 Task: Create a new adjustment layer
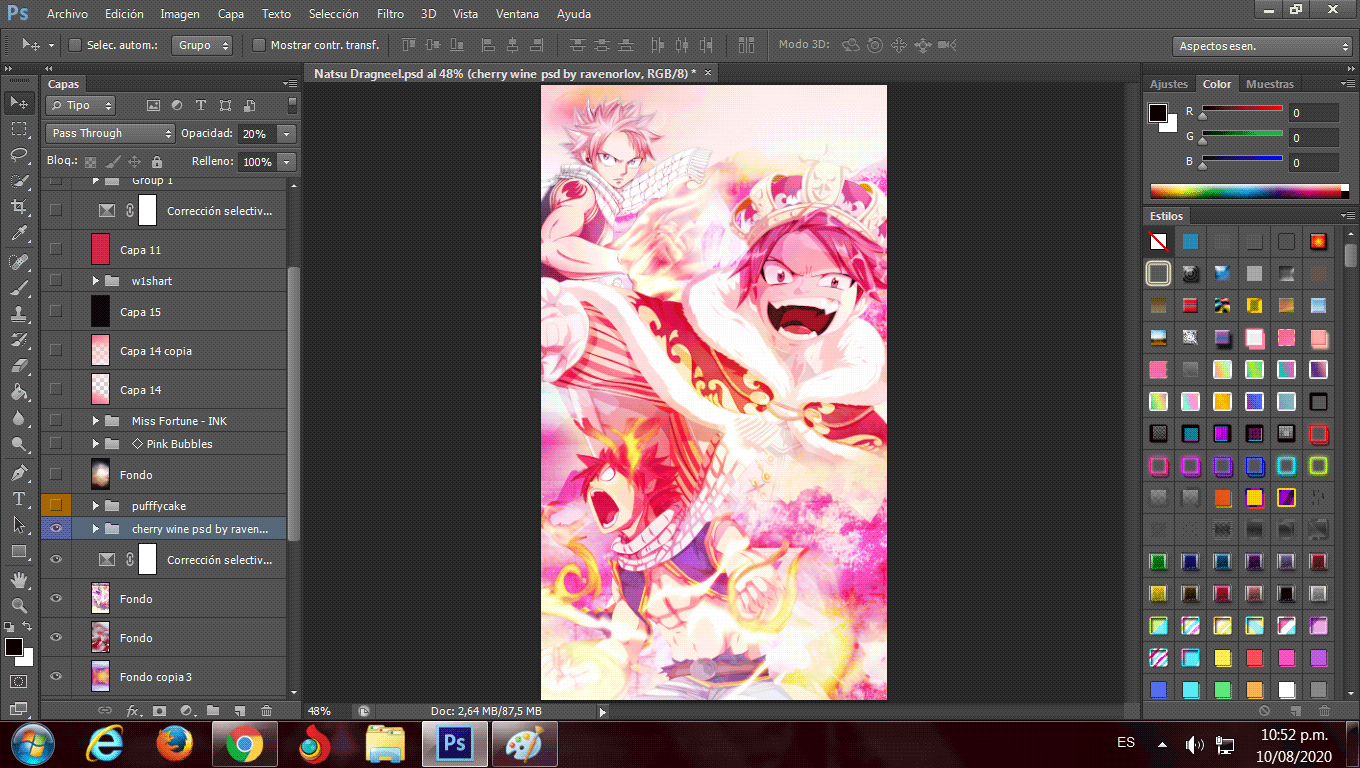click(x=186, y=711)
